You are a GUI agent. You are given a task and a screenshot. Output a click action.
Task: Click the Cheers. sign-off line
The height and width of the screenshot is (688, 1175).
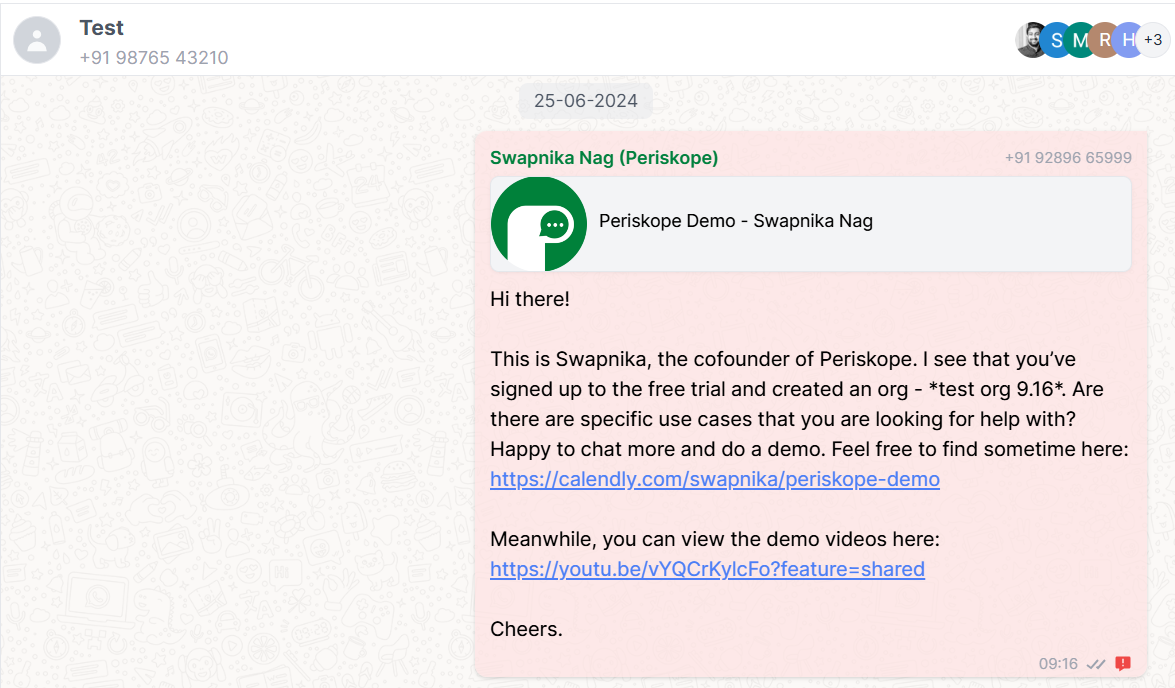[x=526, y=629]
